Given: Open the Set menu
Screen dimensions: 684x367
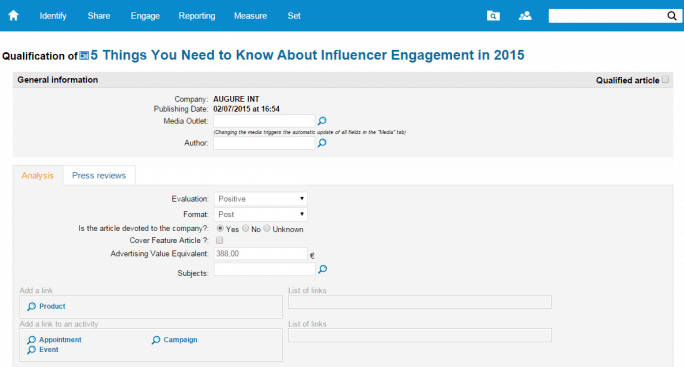Looking at the screenshot, I should click(x=294, y=16).
